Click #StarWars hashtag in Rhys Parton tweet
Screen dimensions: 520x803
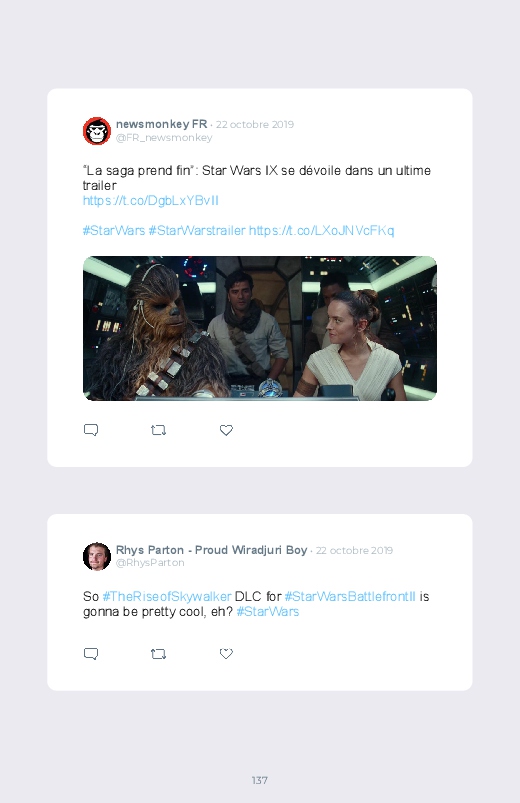[x=267, y=611]
